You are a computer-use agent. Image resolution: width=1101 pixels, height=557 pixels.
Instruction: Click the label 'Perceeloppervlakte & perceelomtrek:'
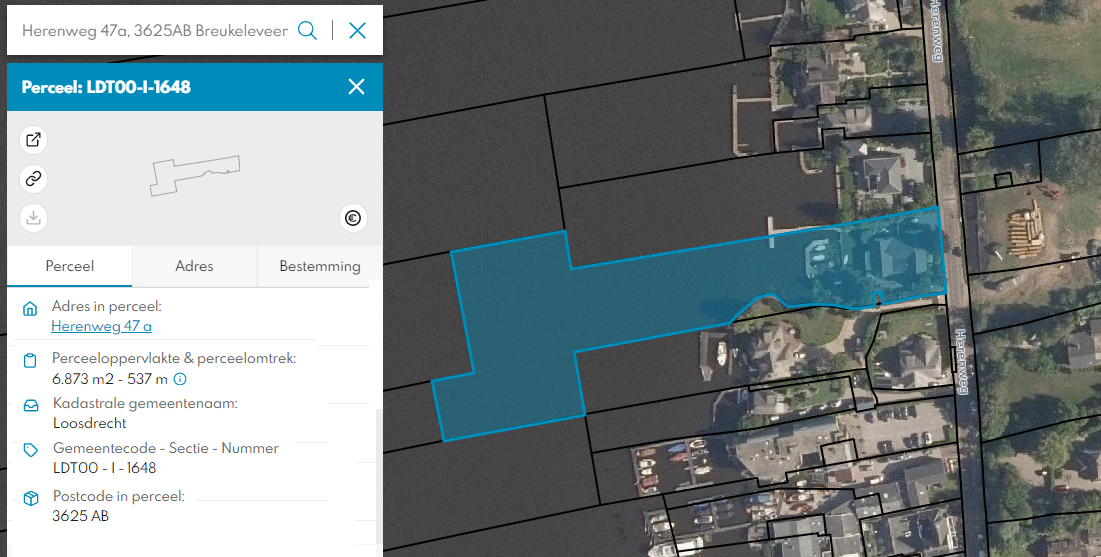(x=174, y=358)
